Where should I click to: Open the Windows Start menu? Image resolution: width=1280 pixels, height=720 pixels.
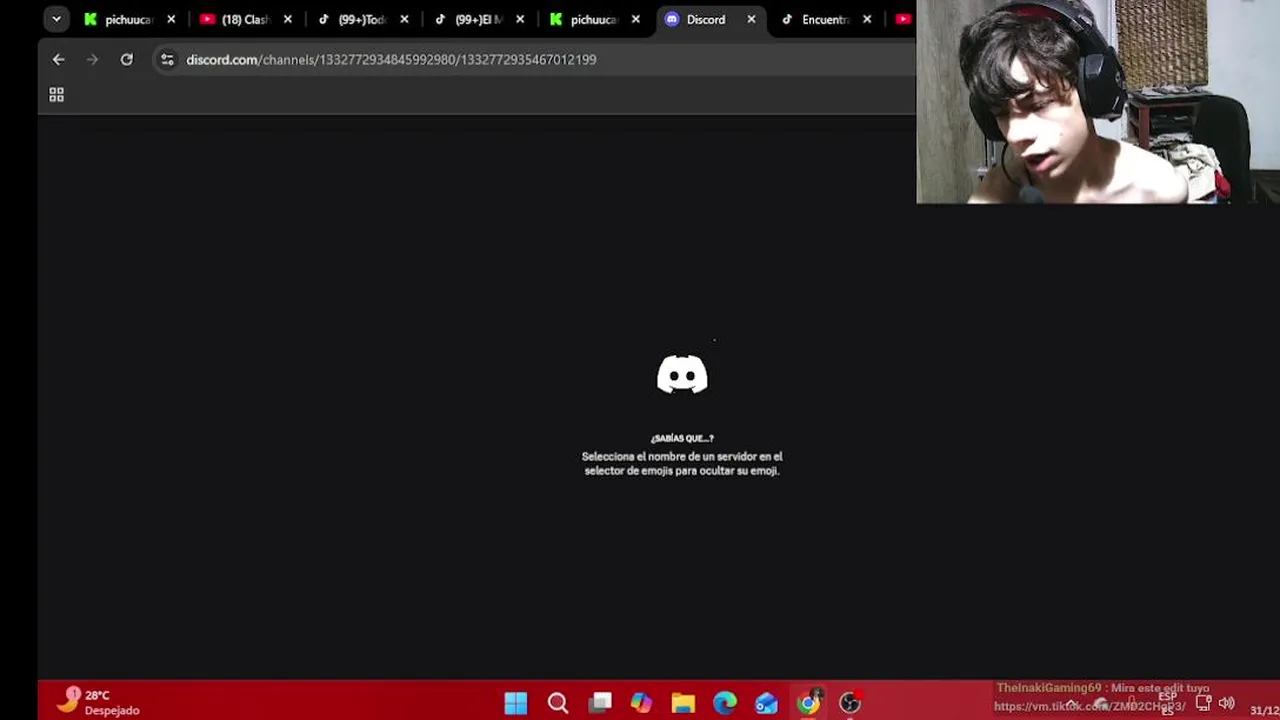click(x=516, y=703)
